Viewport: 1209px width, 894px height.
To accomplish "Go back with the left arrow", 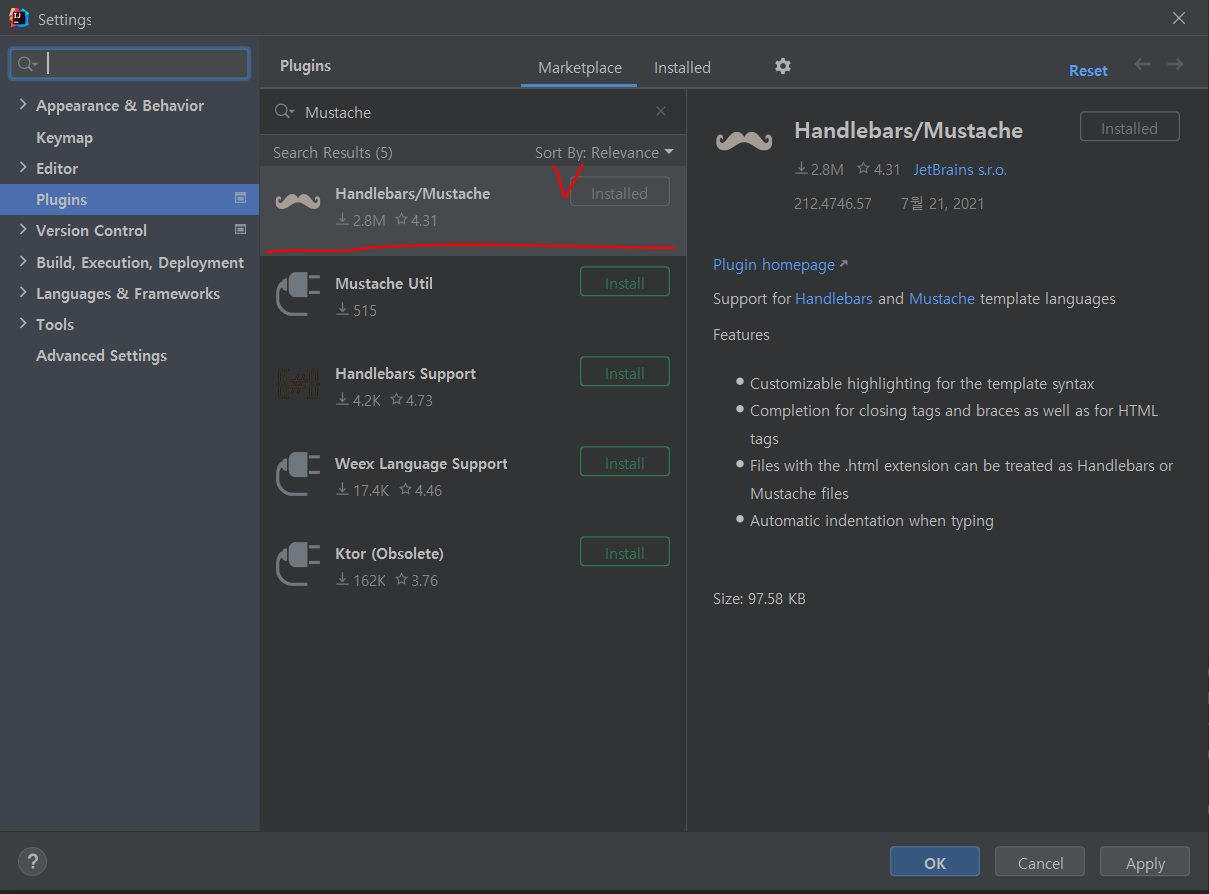I will 1142,64.
